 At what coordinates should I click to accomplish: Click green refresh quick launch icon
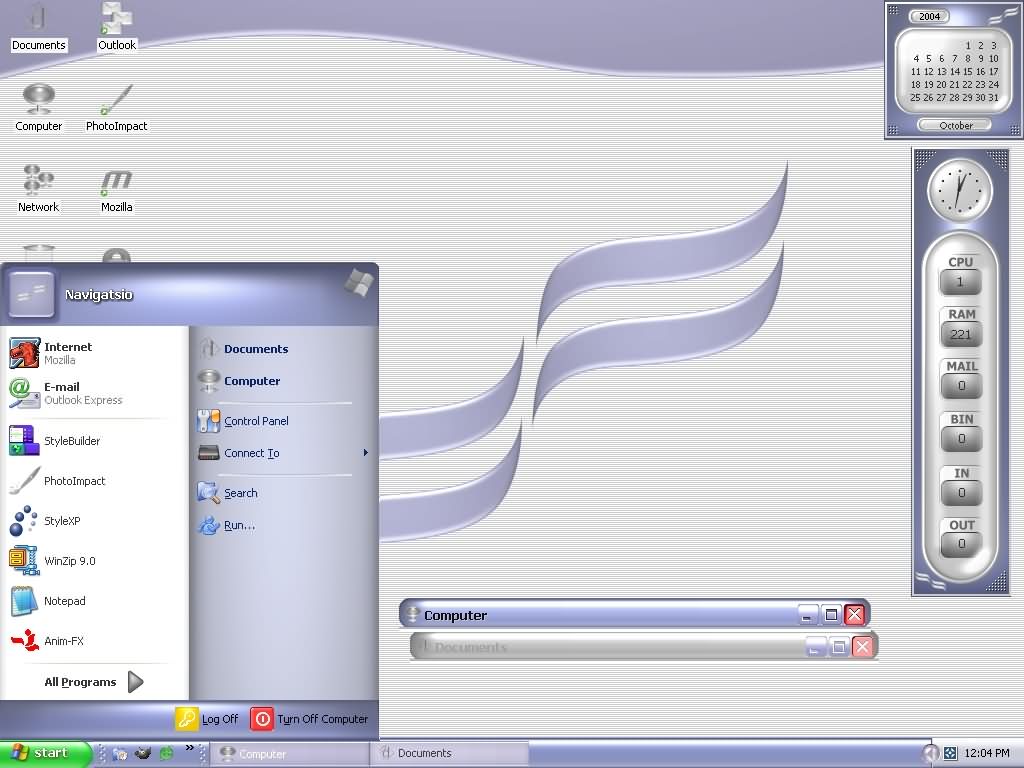coord(167,754)
